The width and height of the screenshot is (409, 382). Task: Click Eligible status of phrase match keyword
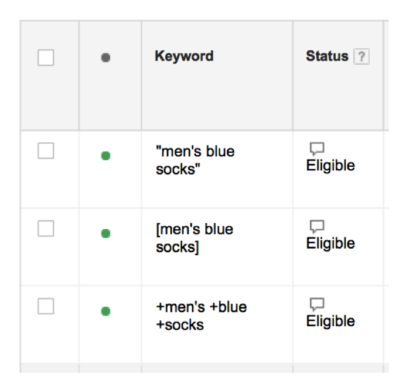[331, 166]
